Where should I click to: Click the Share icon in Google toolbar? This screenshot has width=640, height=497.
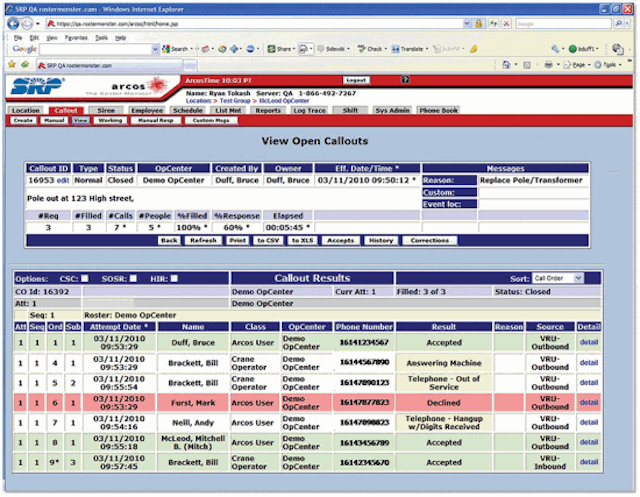coord(271,49)
